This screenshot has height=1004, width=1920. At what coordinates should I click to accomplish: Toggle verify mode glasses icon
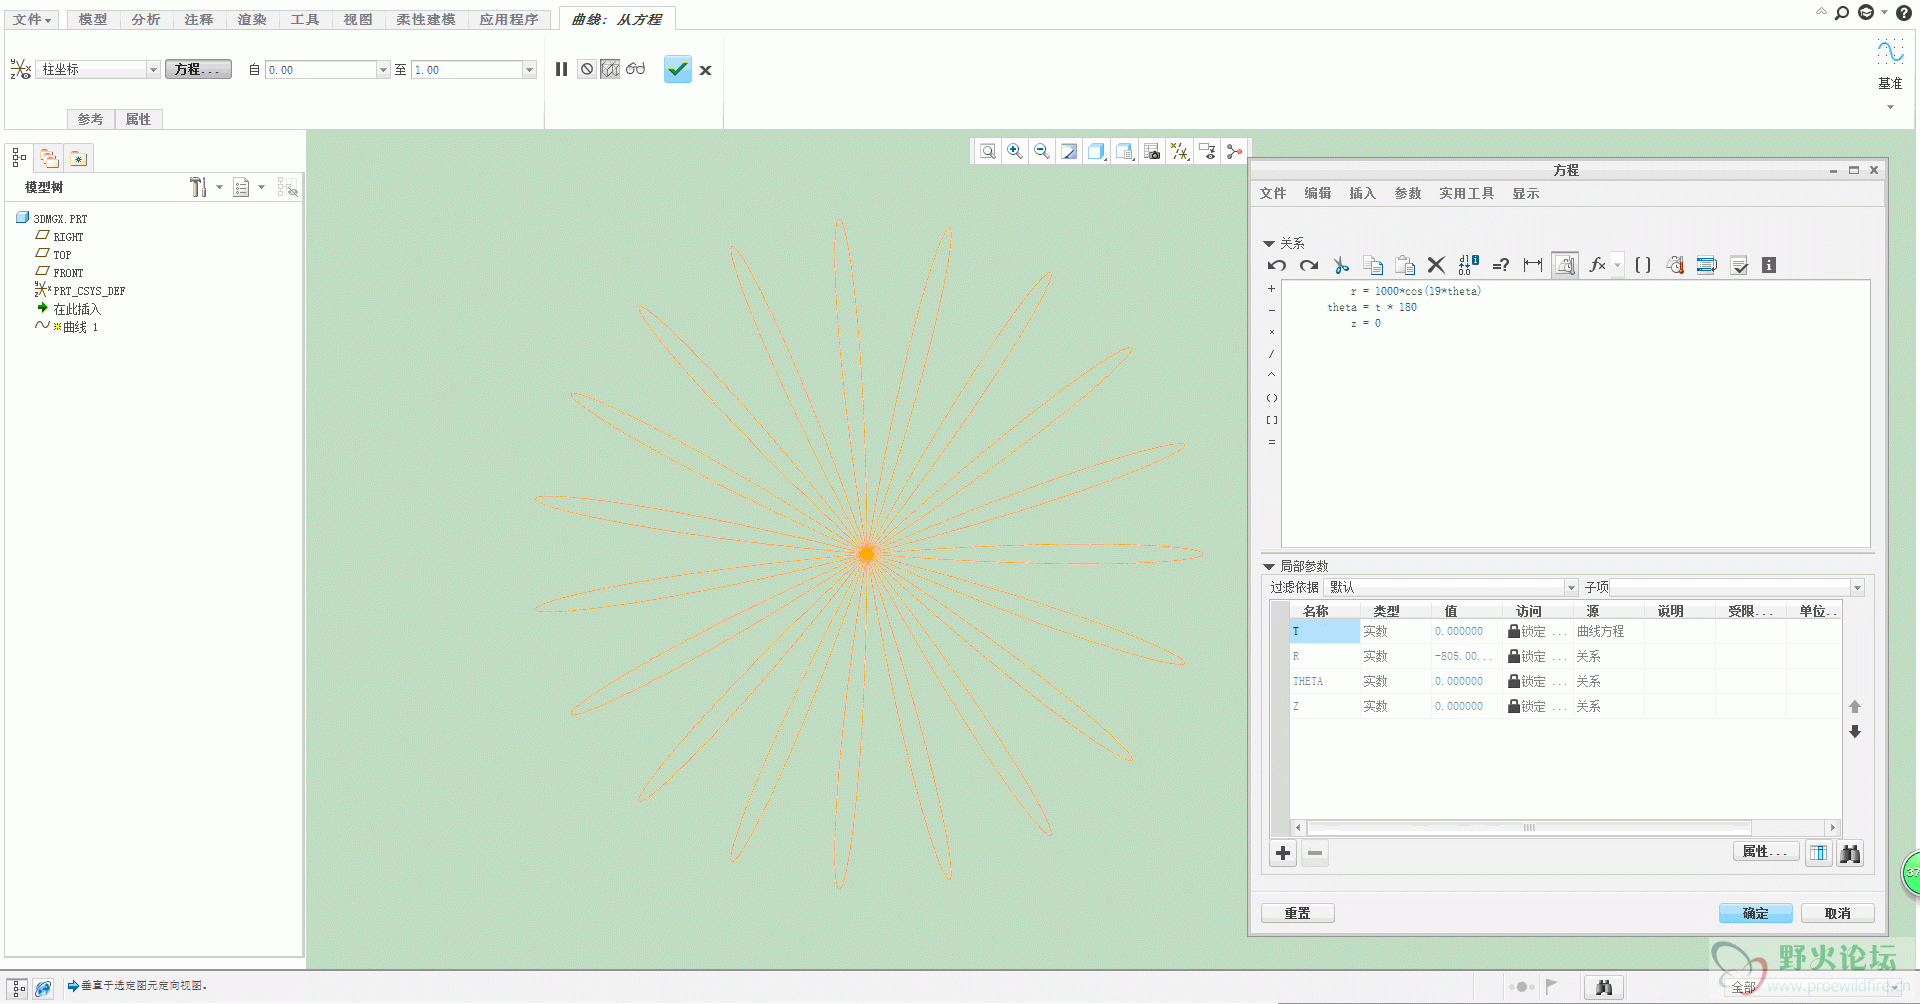point(635,69)
